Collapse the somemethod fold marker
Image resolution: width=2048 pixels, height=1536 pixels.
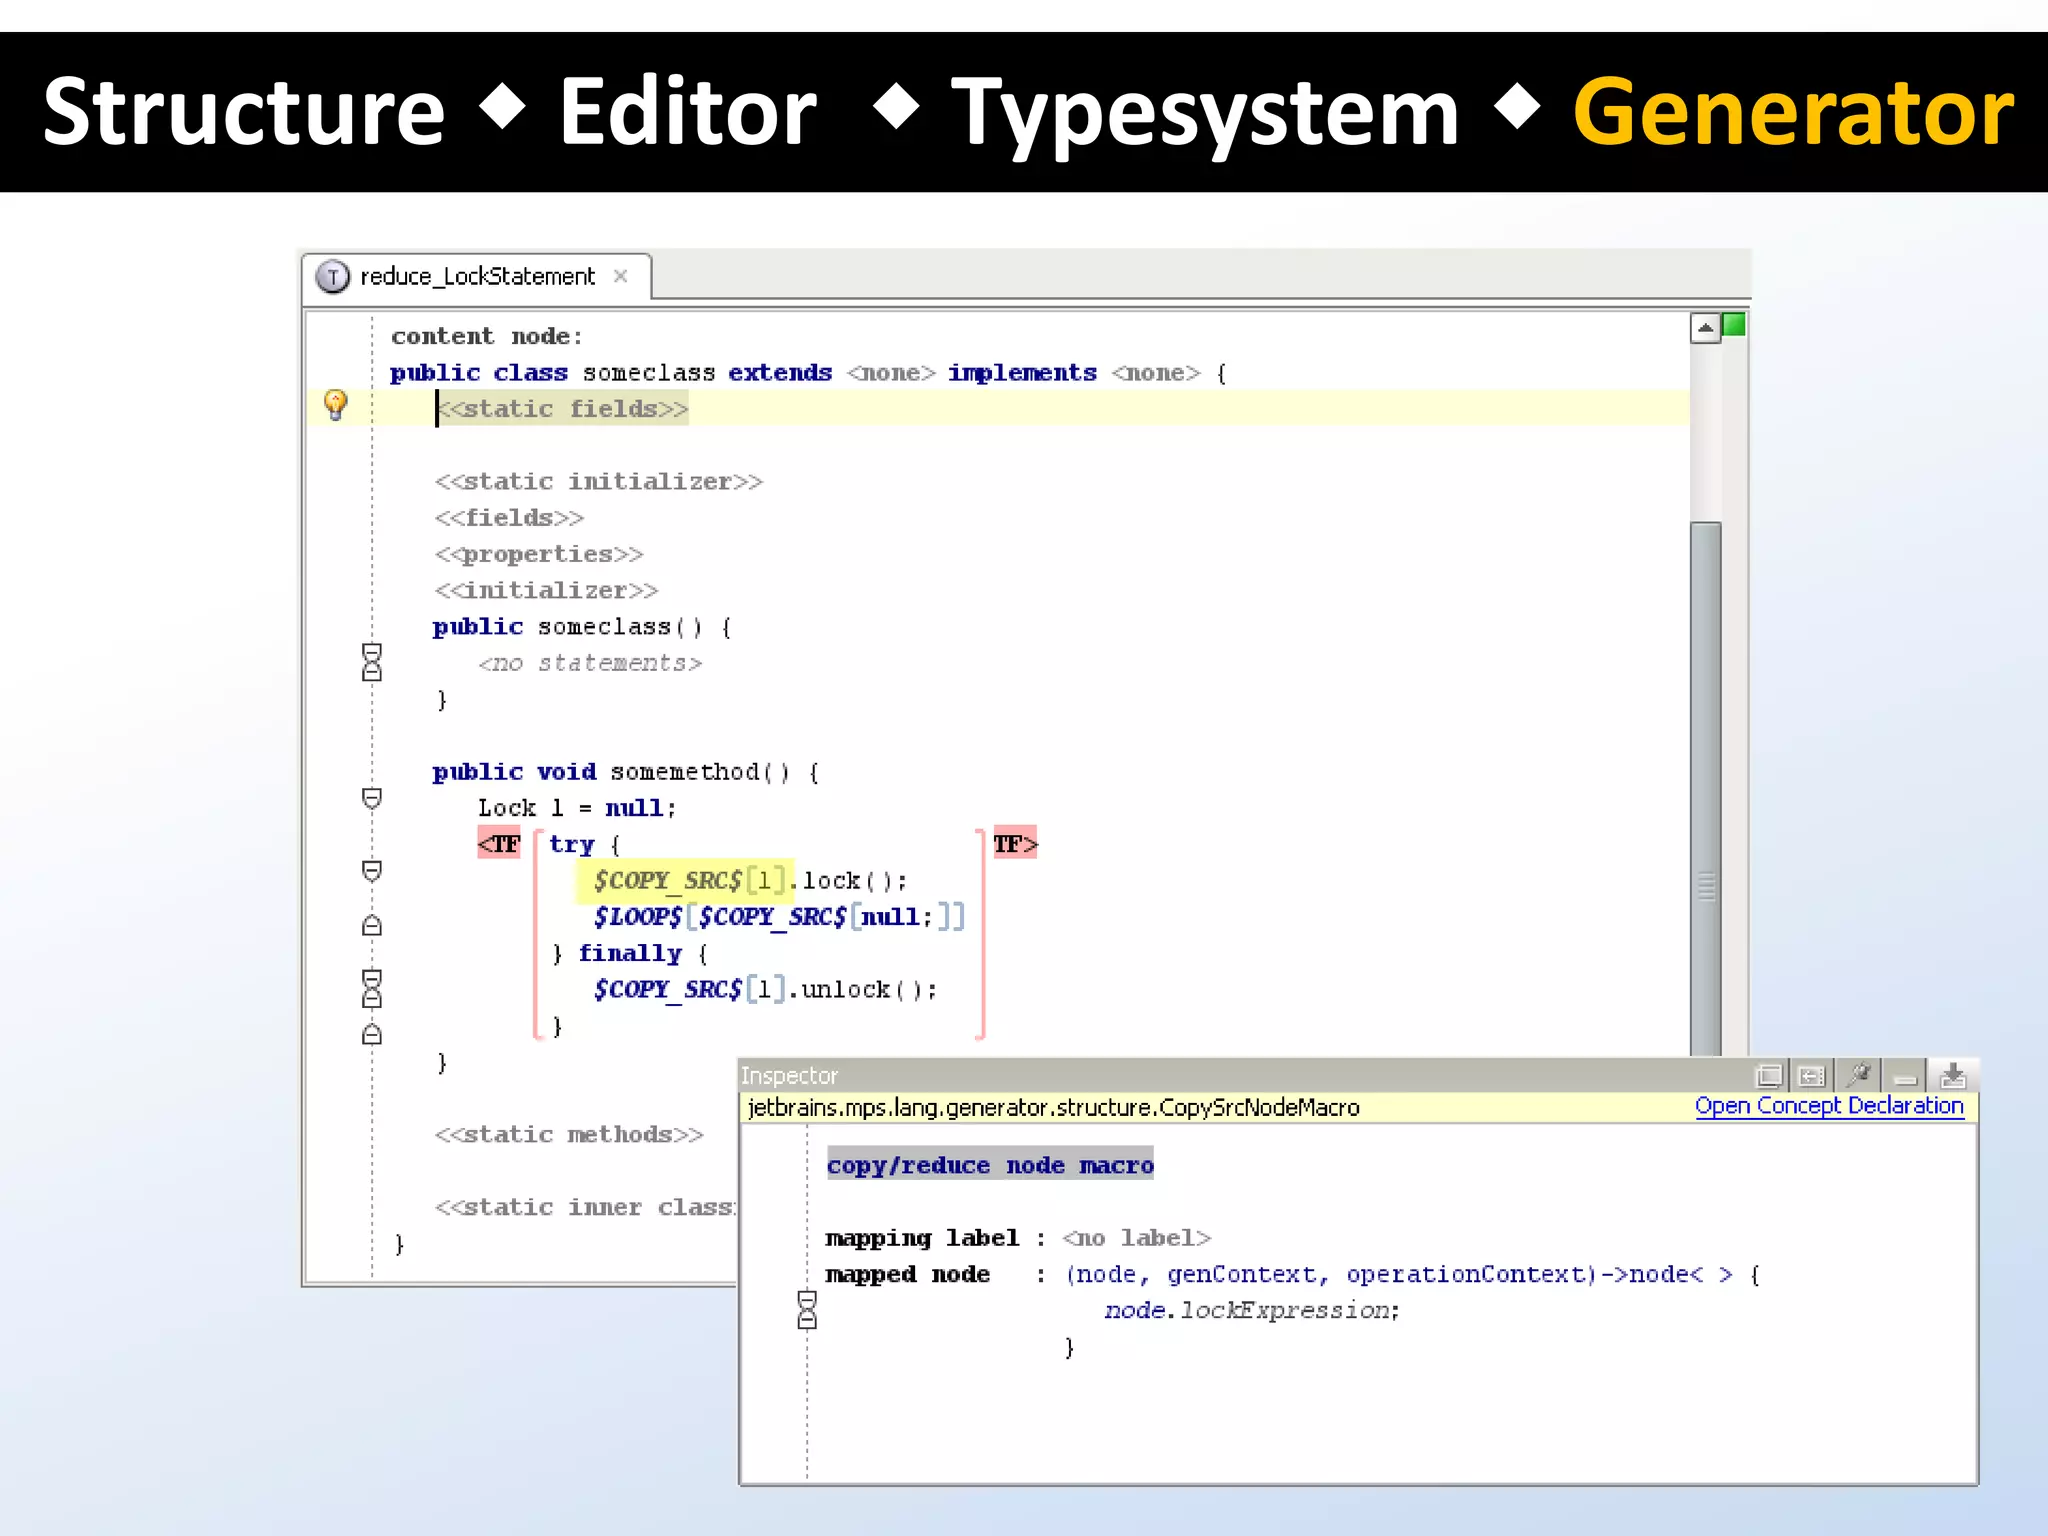371,798
